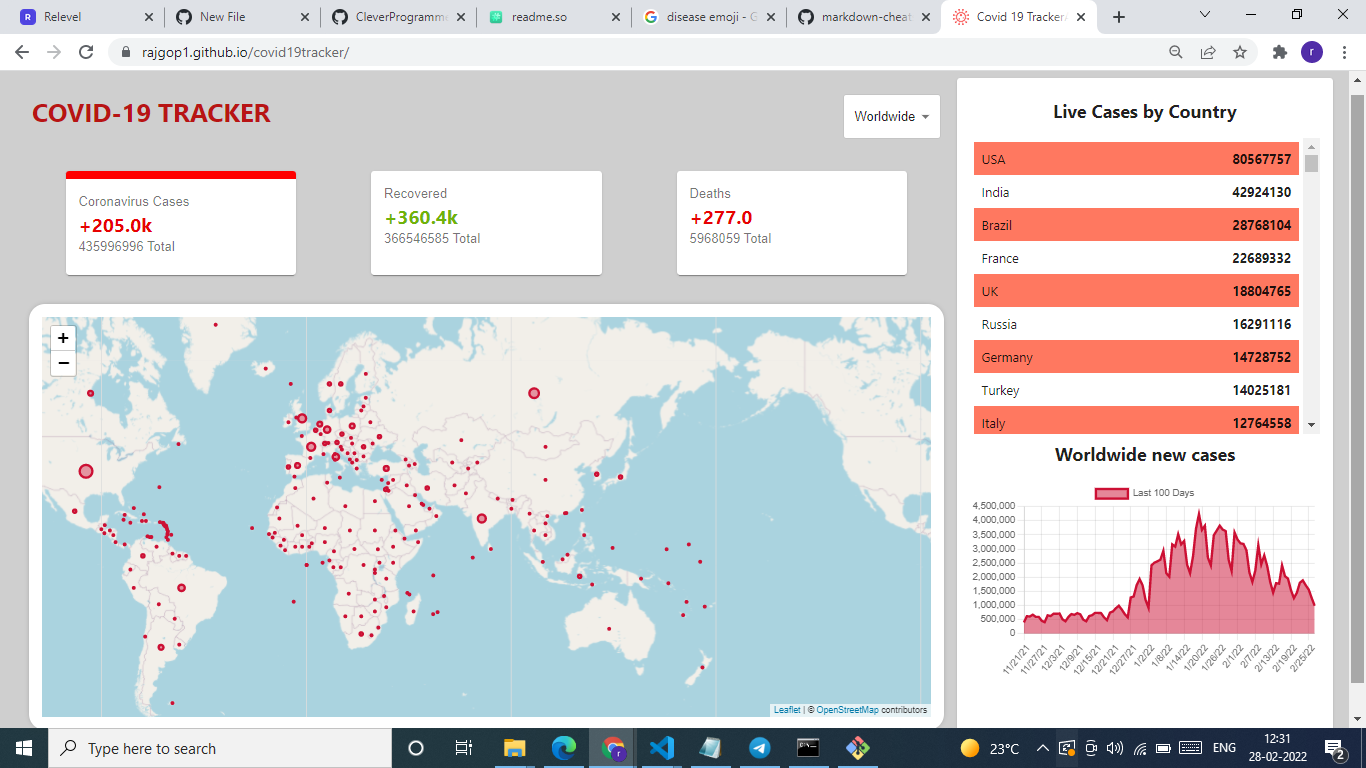Open the clock showing 12:31
The width and height of the screenshot is (1366, 768).
coord(1277,748)
